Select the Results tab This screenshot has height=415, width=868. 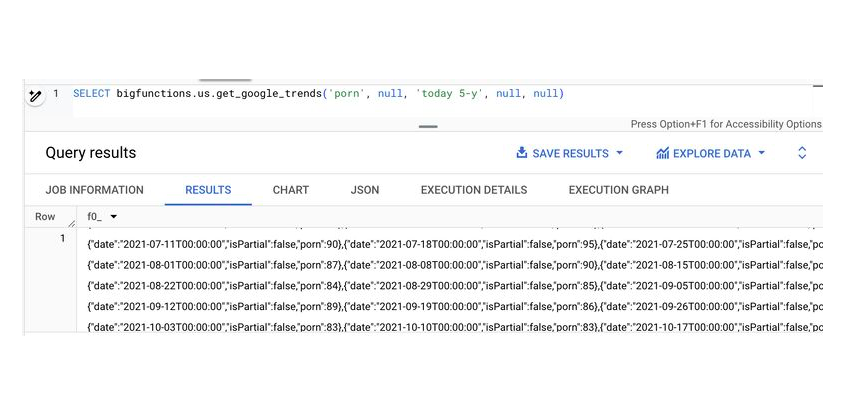point(208,190)
